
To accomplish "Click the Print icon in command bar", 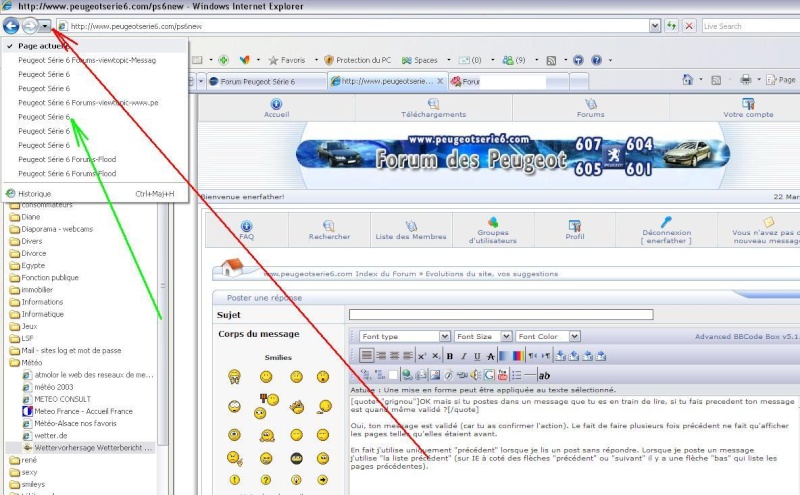I will pos(746,80).
